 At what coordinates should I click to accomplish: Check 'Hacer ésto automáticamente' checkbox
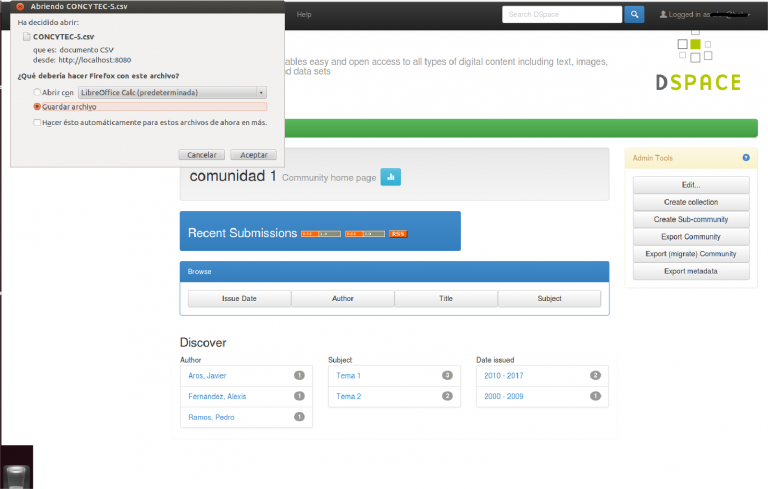coord(36,122)
